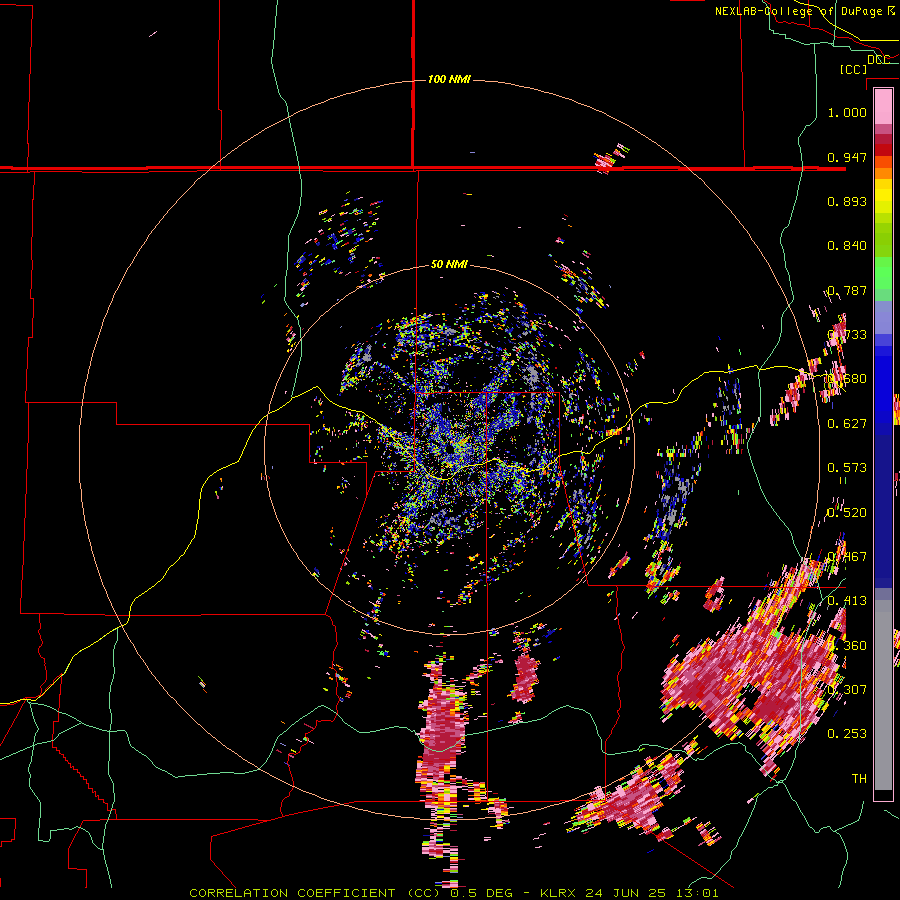Select the 0.787 scale value

(847, 290)
